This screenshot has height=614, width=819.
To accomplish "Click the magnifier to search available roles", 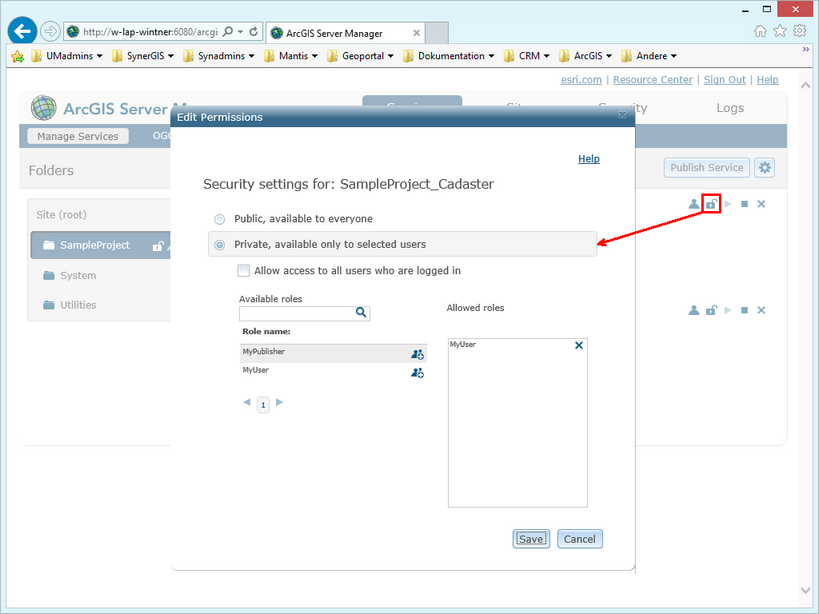I will tap(361, 313).
